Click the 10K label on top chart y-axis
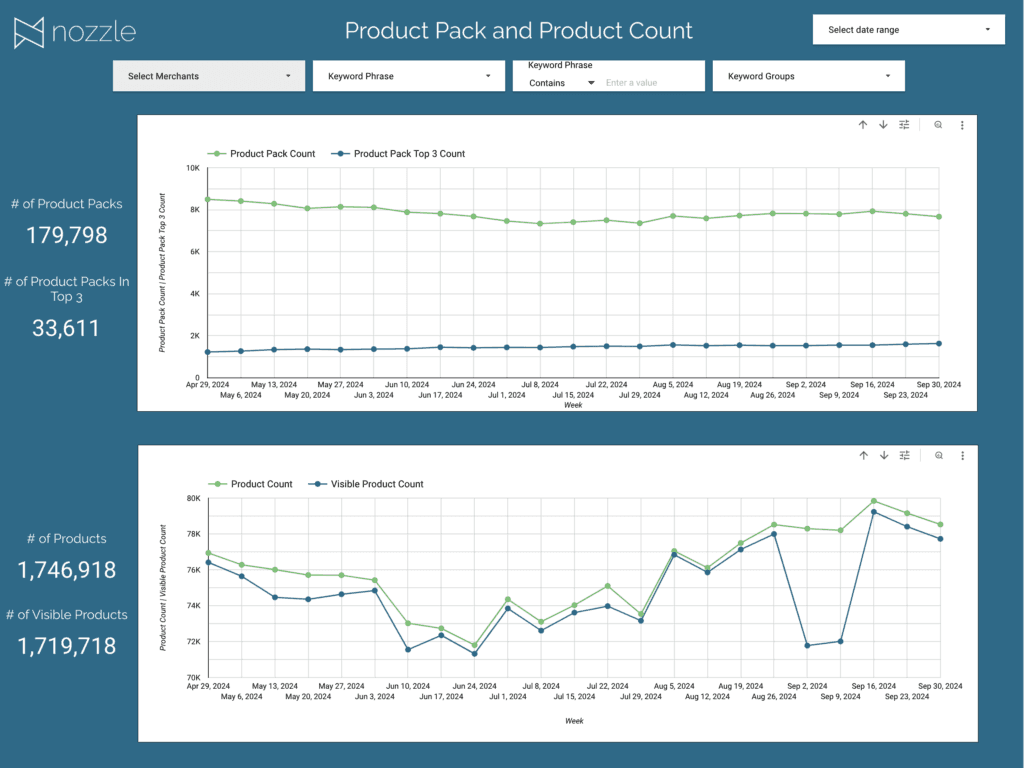1024x768 pixels. coord(193,168)
